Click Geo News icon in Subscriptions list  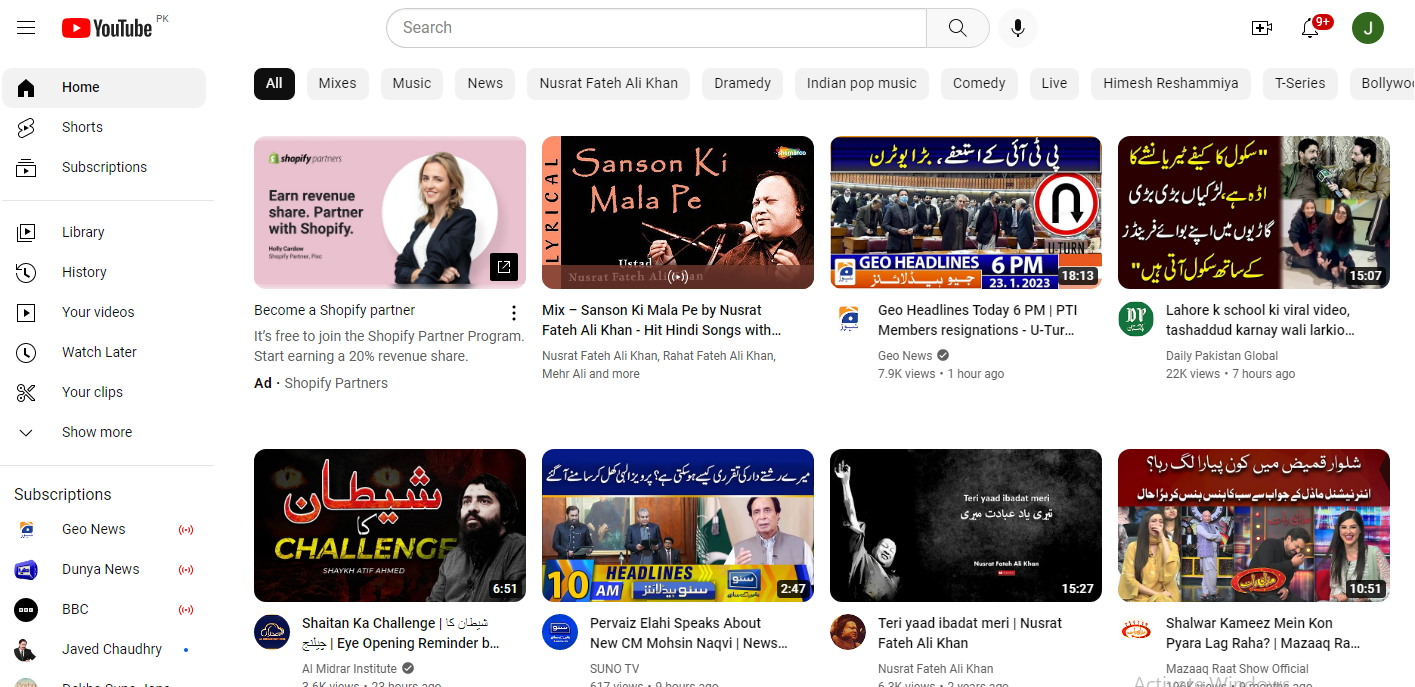26,529
